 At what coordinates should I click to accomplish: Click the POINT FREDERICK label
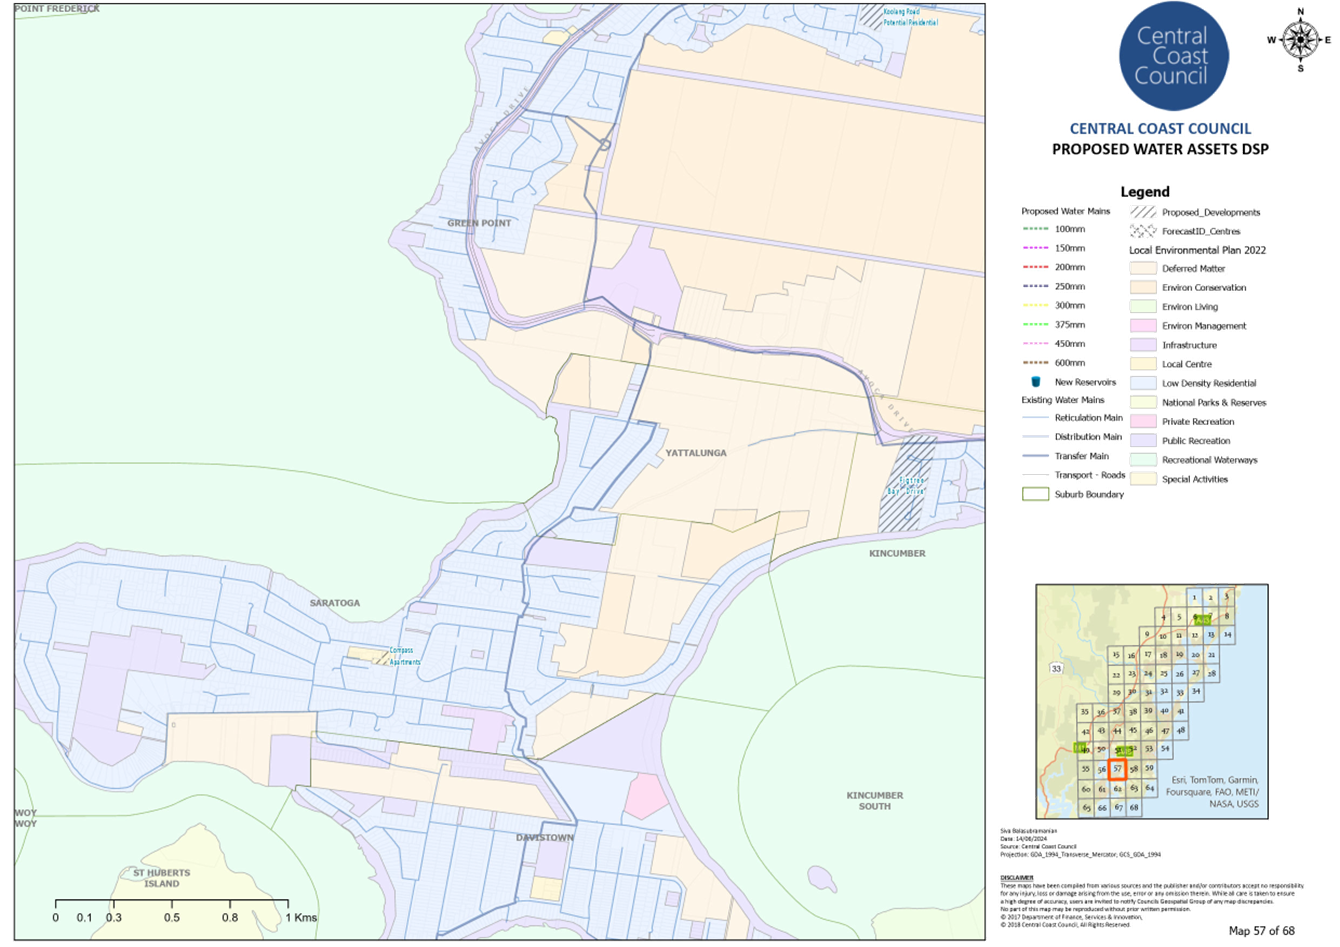[x=57, y=8]
